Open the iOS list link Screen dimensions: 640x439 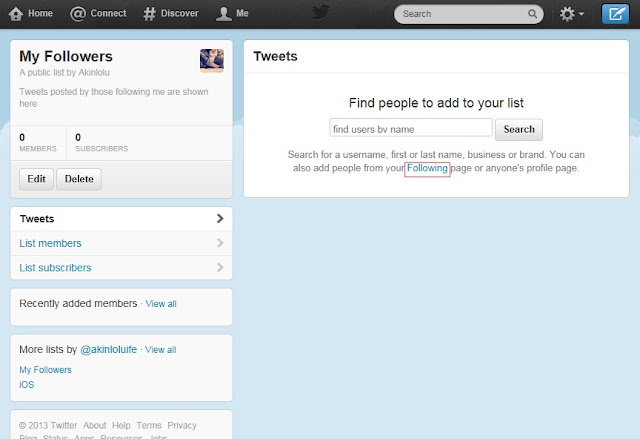pos(27,385)
